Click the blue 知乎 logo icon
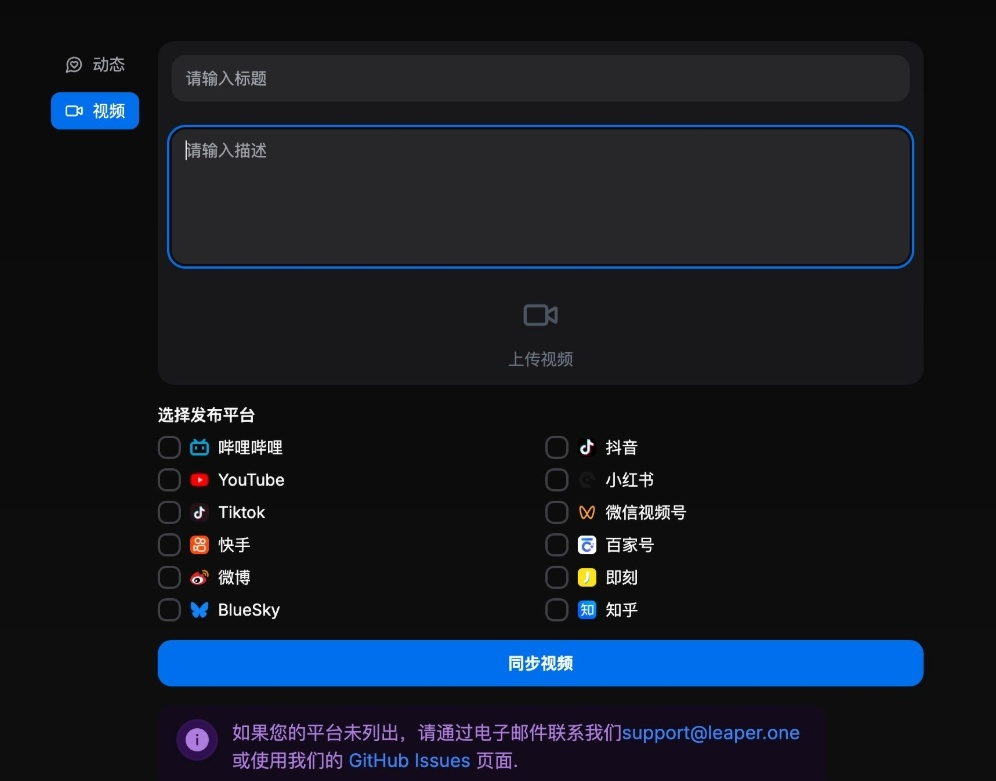The height and width of the screenshot is (781, 996). (587, 610)
